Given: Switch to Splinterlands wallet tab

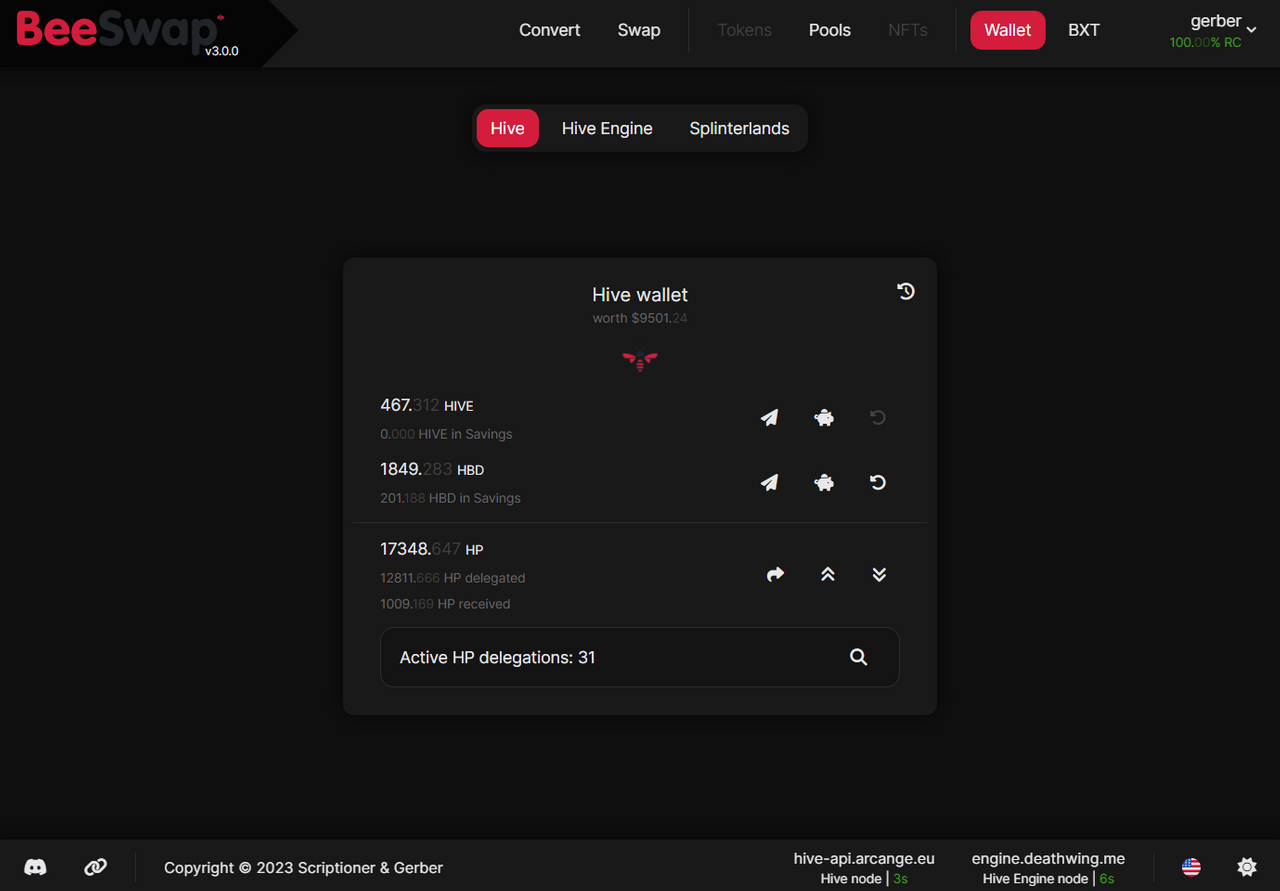Looking at the screenshot, I should (739, 128).
